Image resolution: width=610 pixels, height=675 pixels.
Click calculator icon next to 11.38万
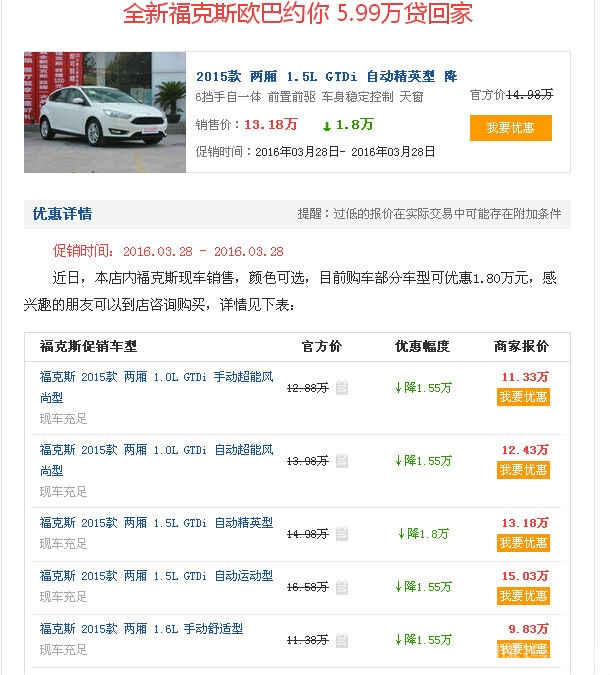click(x=342, y=640)
